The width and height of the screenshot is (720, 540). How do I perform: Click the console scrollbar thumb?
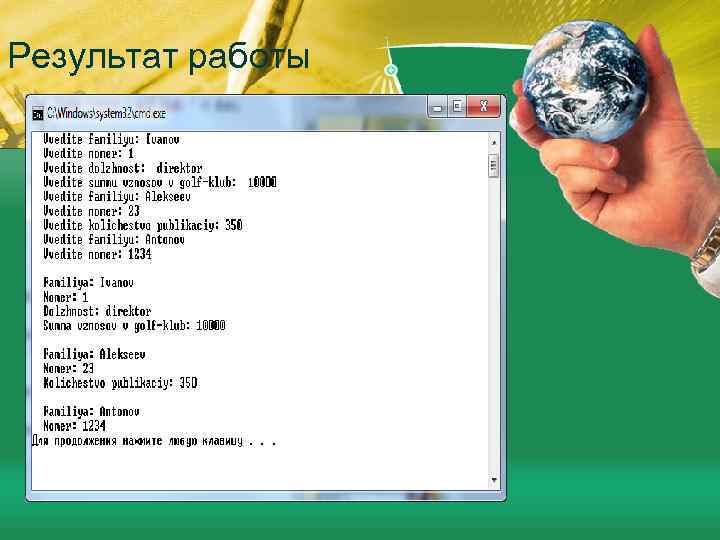[x=494, y=165]
